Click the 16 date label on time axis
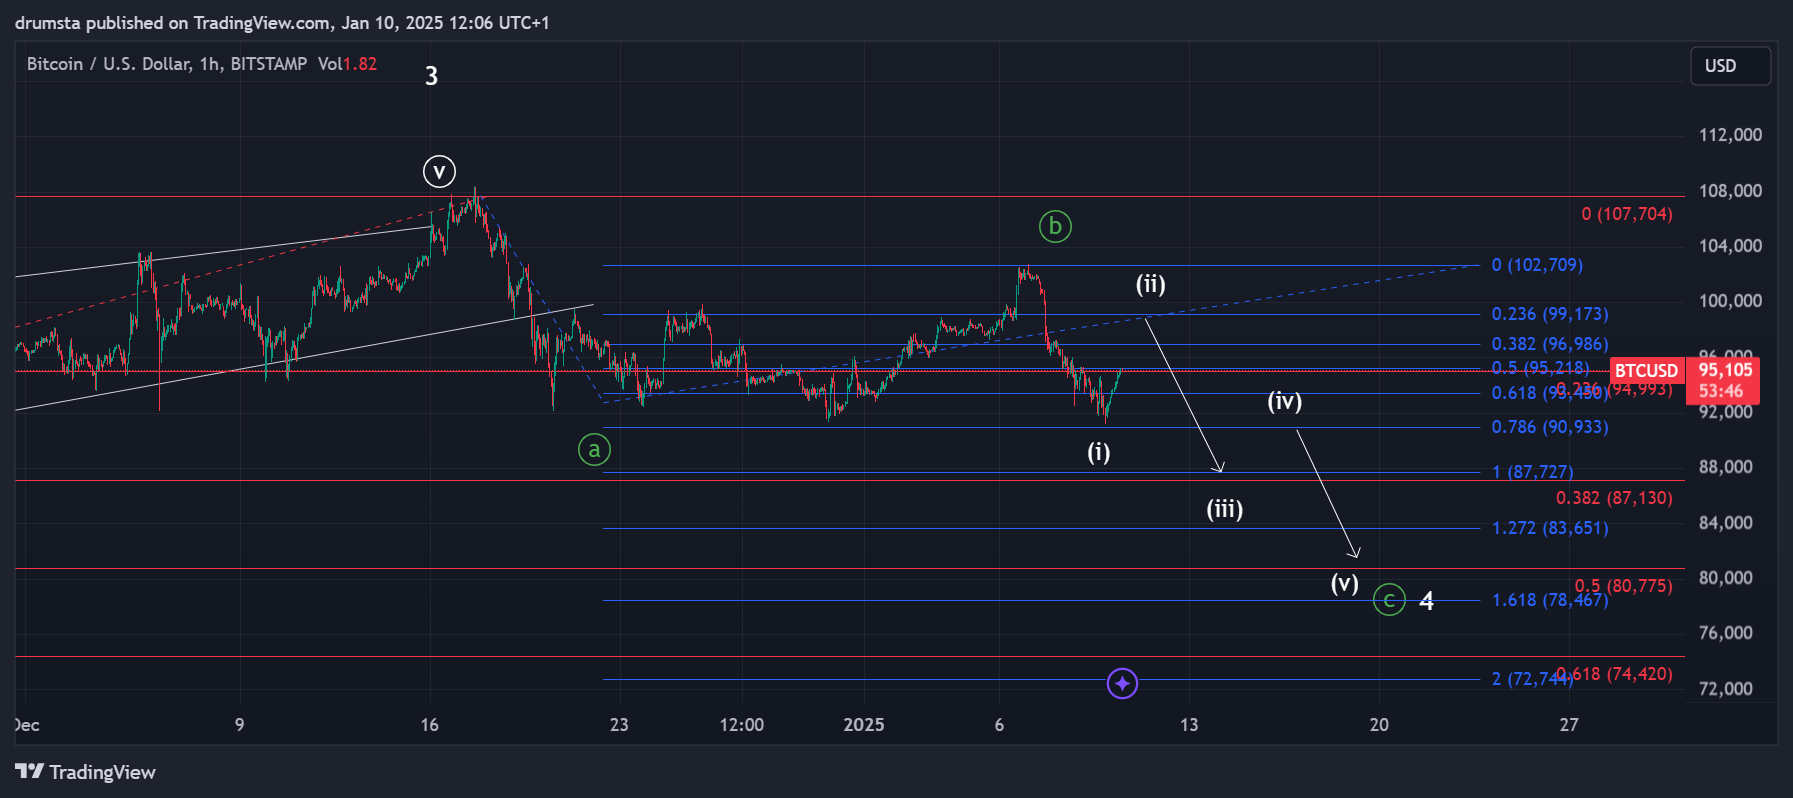Image resolution: width=1793 pixels, height=798 pixels. (429, 725)
